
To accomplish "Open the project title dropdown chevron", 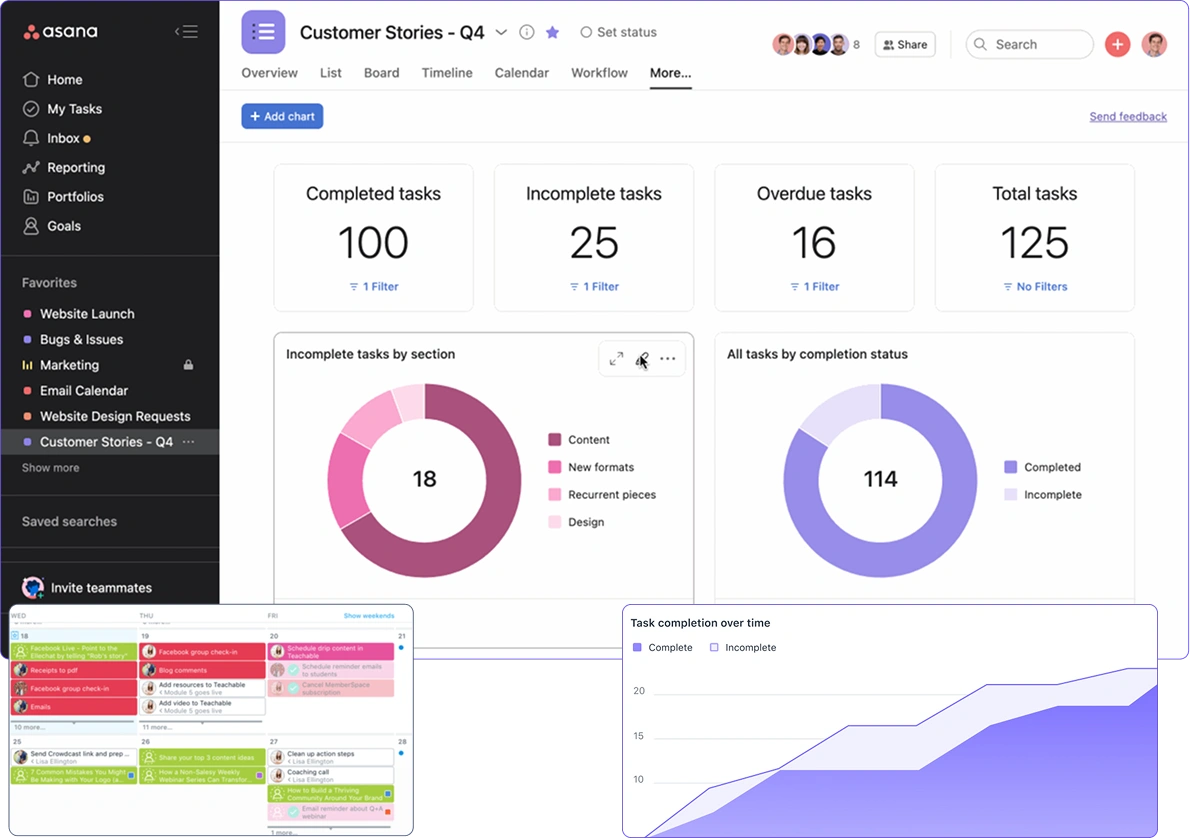I will pyautogui.click(x=501, y=32).
